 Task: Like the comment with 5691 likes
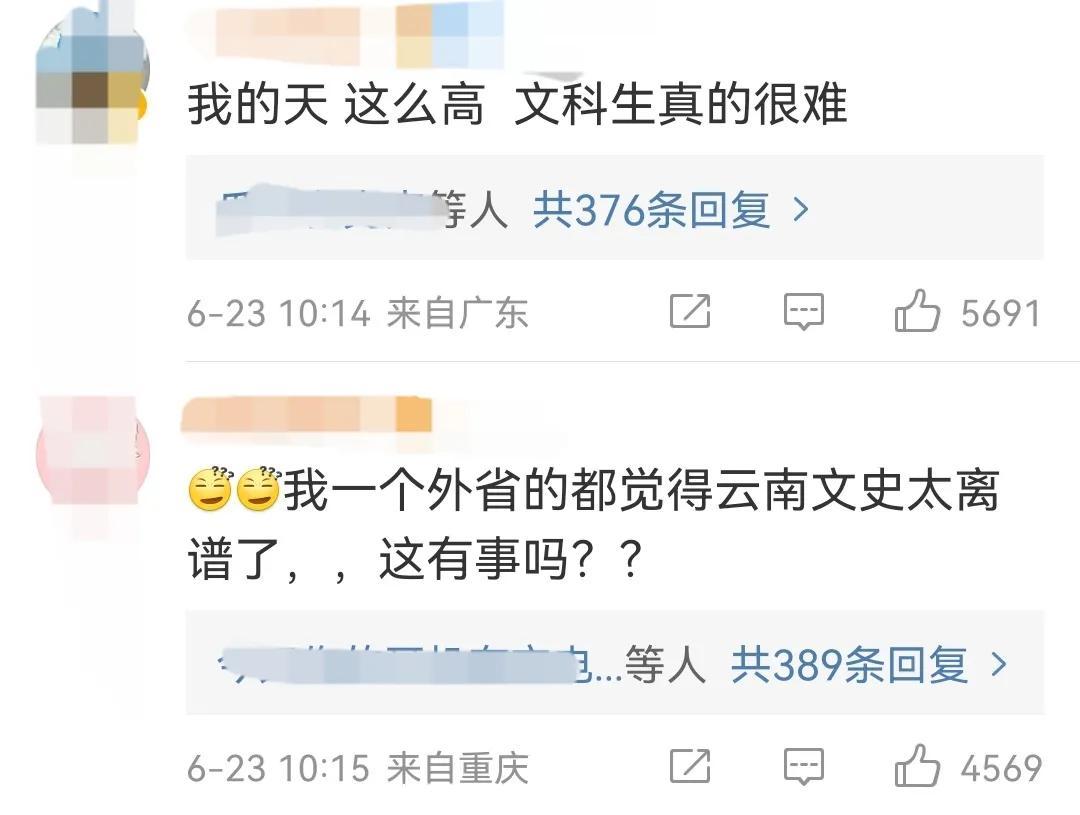917,311
